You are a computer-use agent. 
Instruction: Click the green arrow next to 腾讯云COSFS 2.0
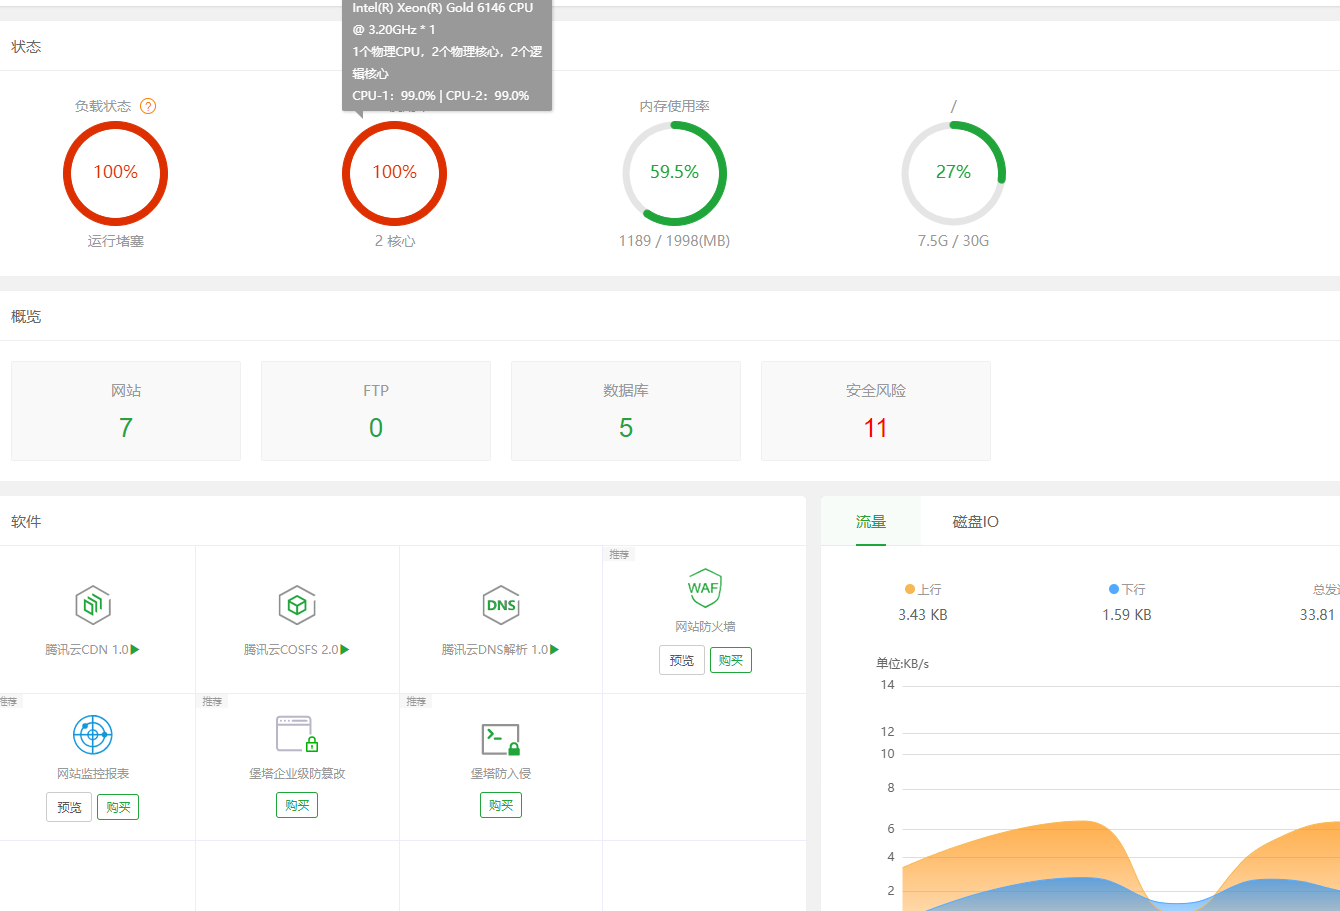click(x=345, y=650)
